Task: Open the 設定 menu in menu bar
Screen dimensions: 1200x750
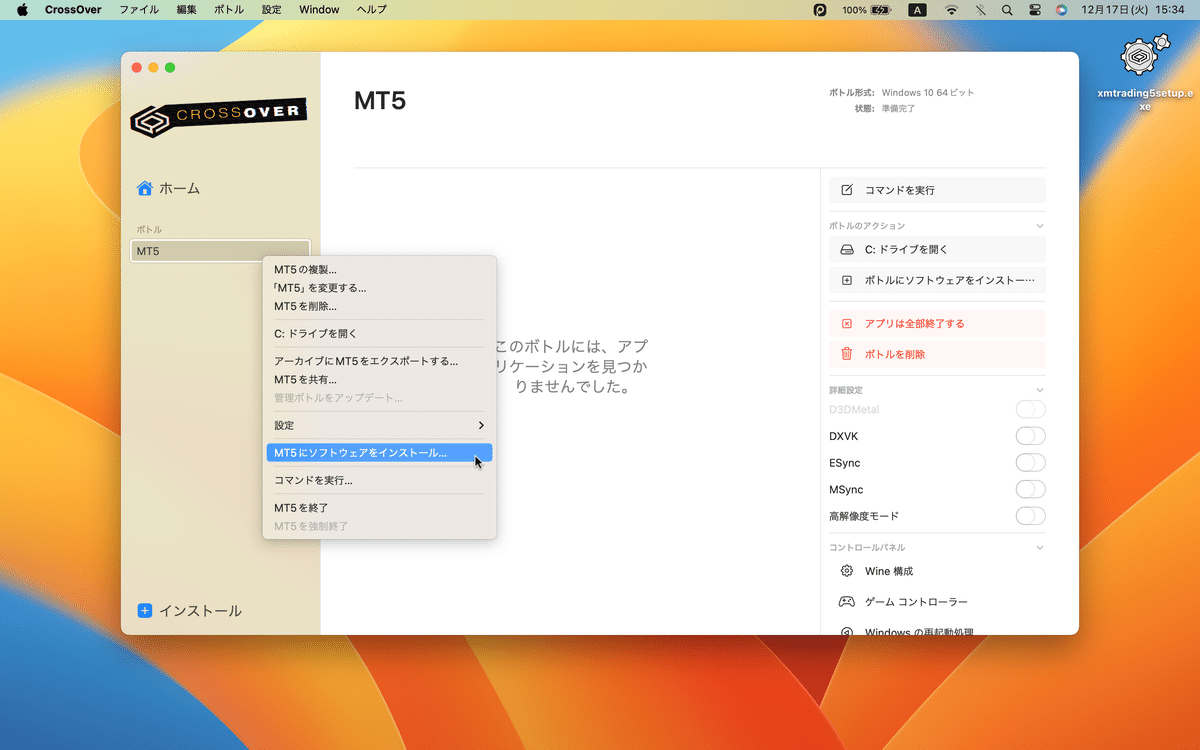Action: 271,10
